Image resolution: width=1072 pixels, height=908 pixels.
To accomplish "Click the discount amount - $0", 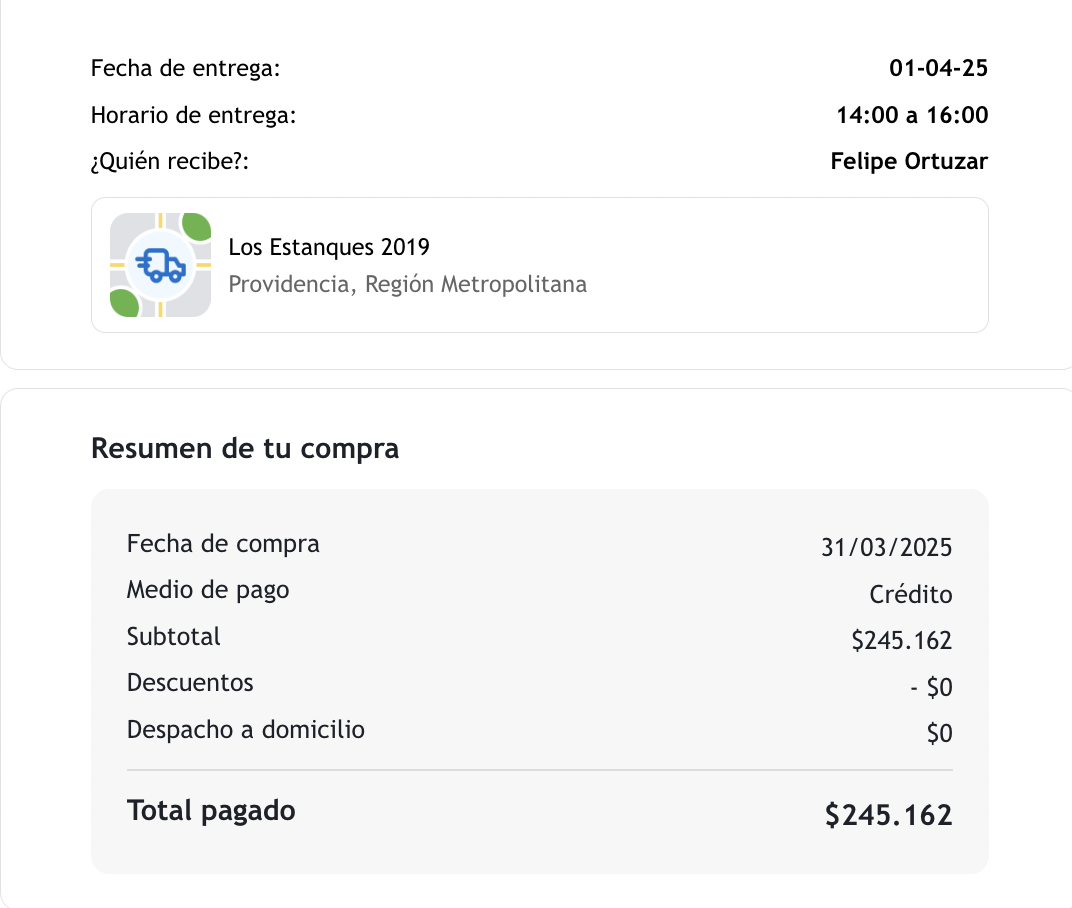I will point(931,688).
